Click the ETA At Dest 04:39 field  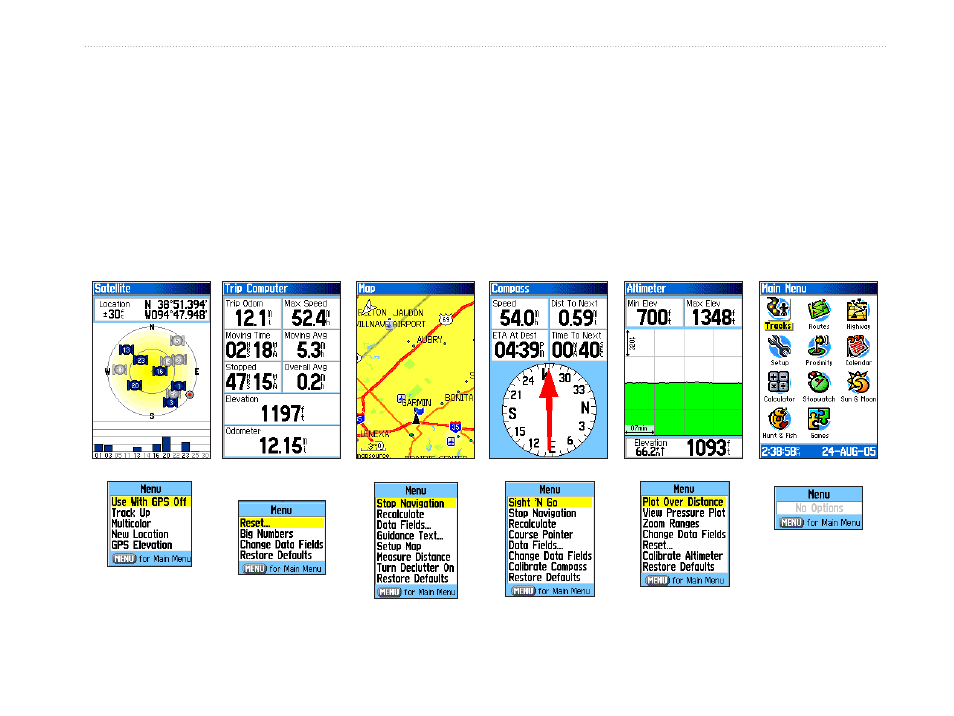tap(519, 346)
